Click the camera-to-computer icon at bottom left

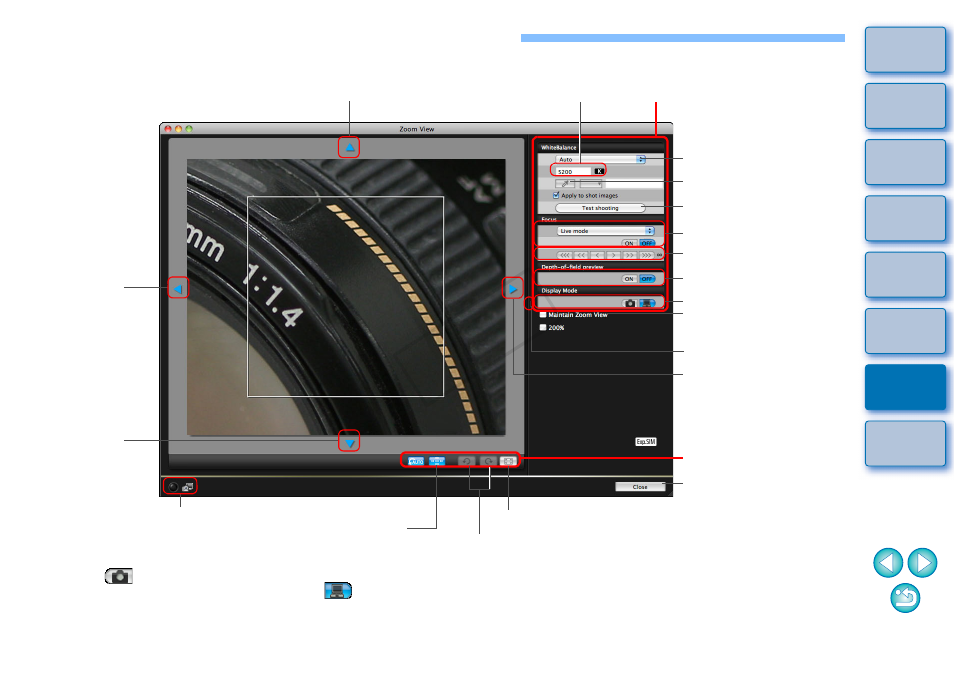tap(188, 487)
